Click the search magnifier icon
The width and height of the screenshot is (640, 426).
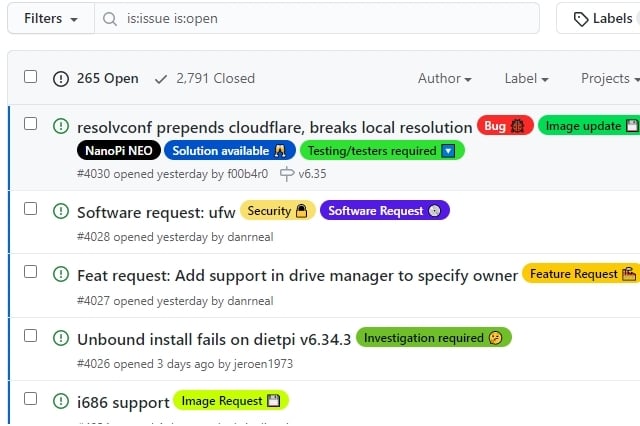coord(110,19)
